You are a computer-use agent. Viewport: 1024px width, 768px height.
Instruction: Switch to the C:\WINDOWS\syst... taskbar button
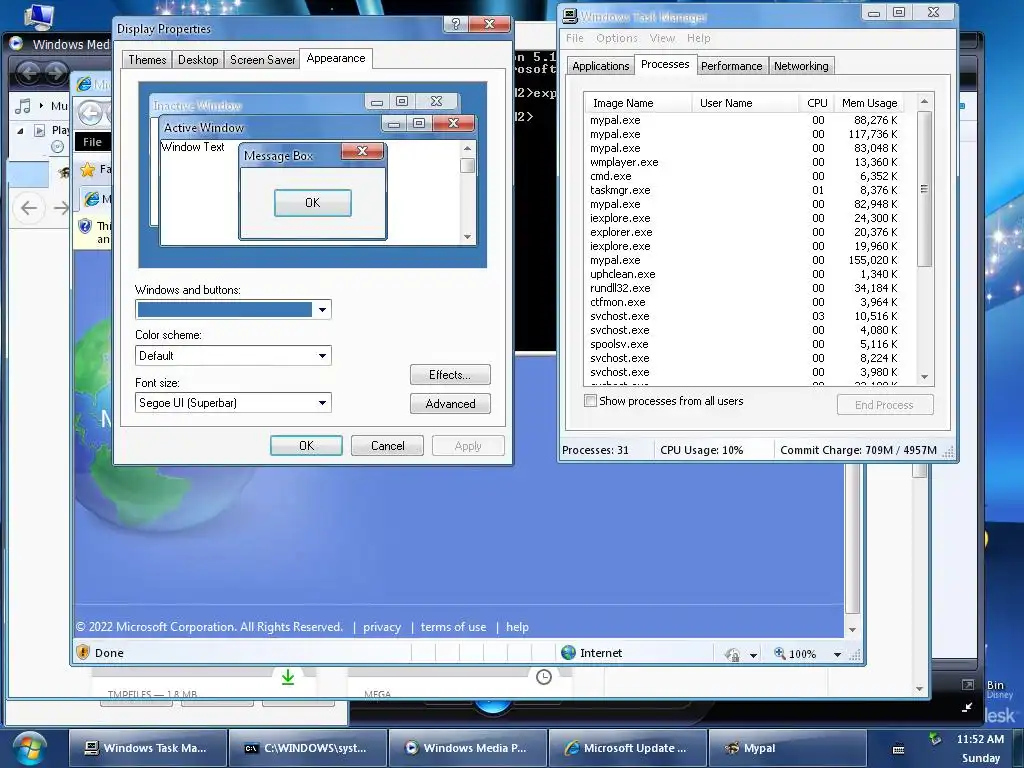[307, 748]
